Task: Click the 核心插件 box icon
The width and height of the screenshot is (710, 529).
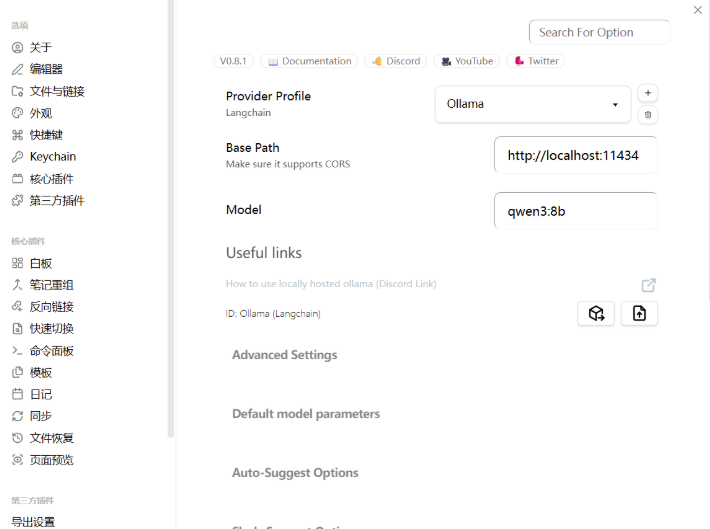Action: [x=17, y=179]
